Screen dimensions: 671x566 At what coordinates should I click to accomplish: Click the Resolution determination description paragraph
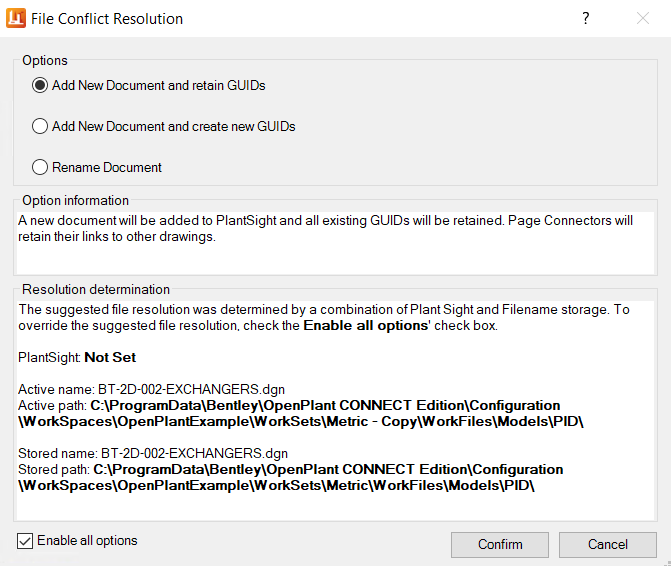(x=324, y=317)
